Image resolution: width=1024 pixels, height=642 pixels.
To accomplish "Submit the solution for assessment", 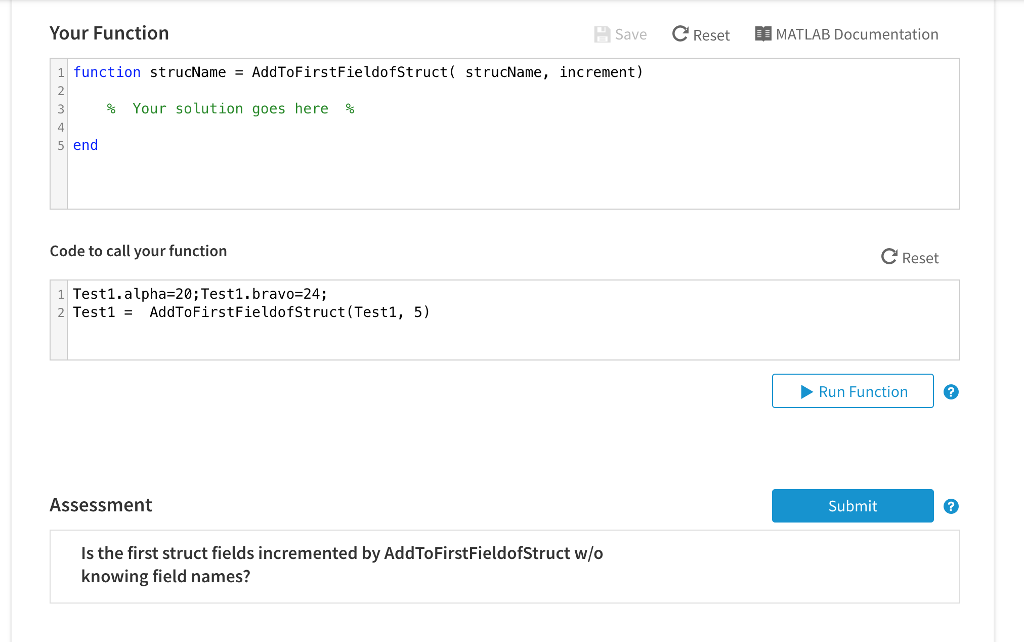I will point(852,506).
